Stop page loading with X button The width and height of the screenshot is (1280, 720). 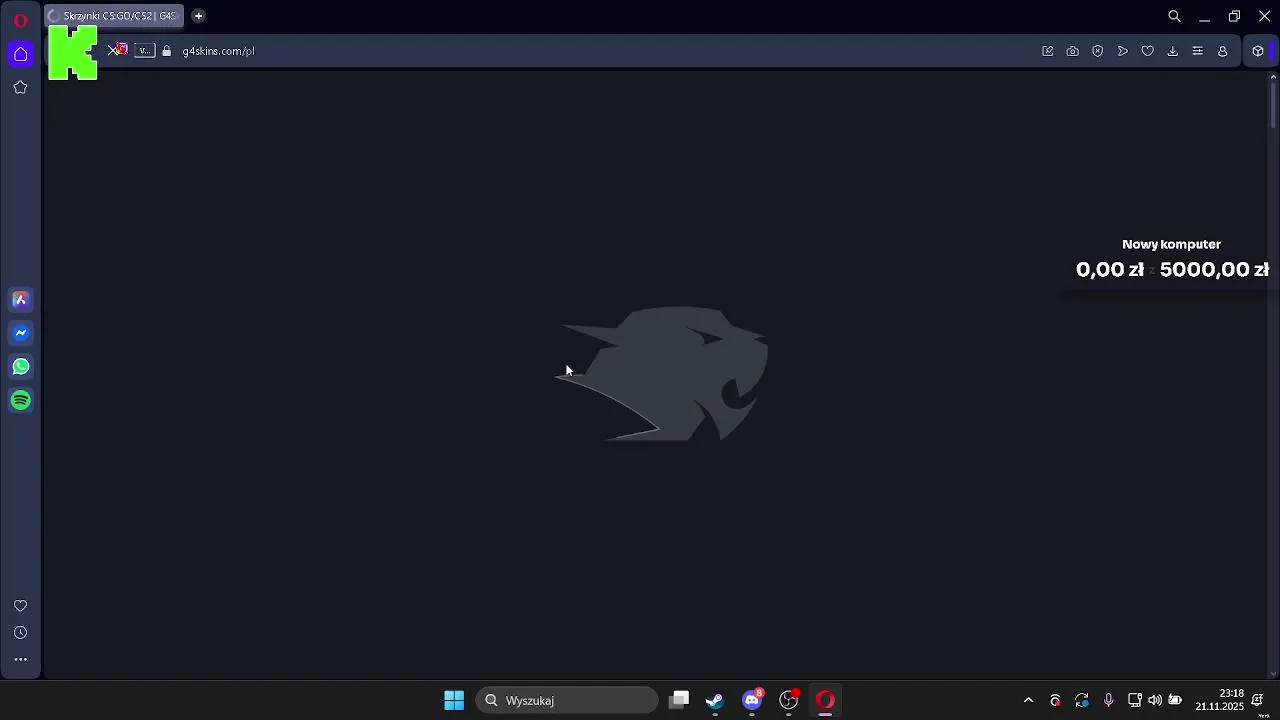click(x=112, y=51)
